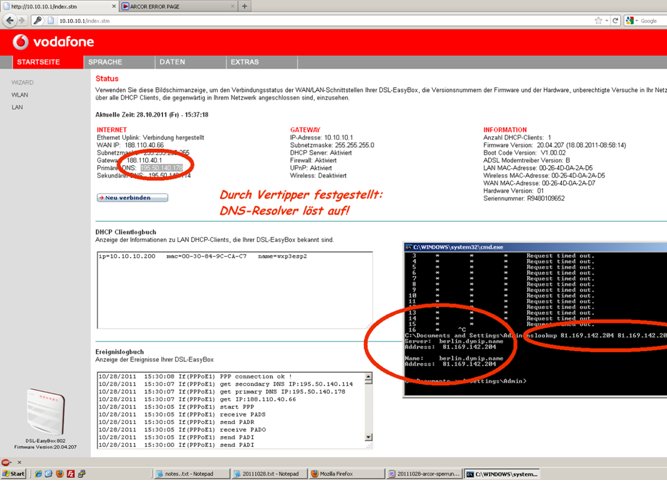Click the Google search engine icon
The width and height of the screenshot is (667, 481).
(x=630, y=20)
